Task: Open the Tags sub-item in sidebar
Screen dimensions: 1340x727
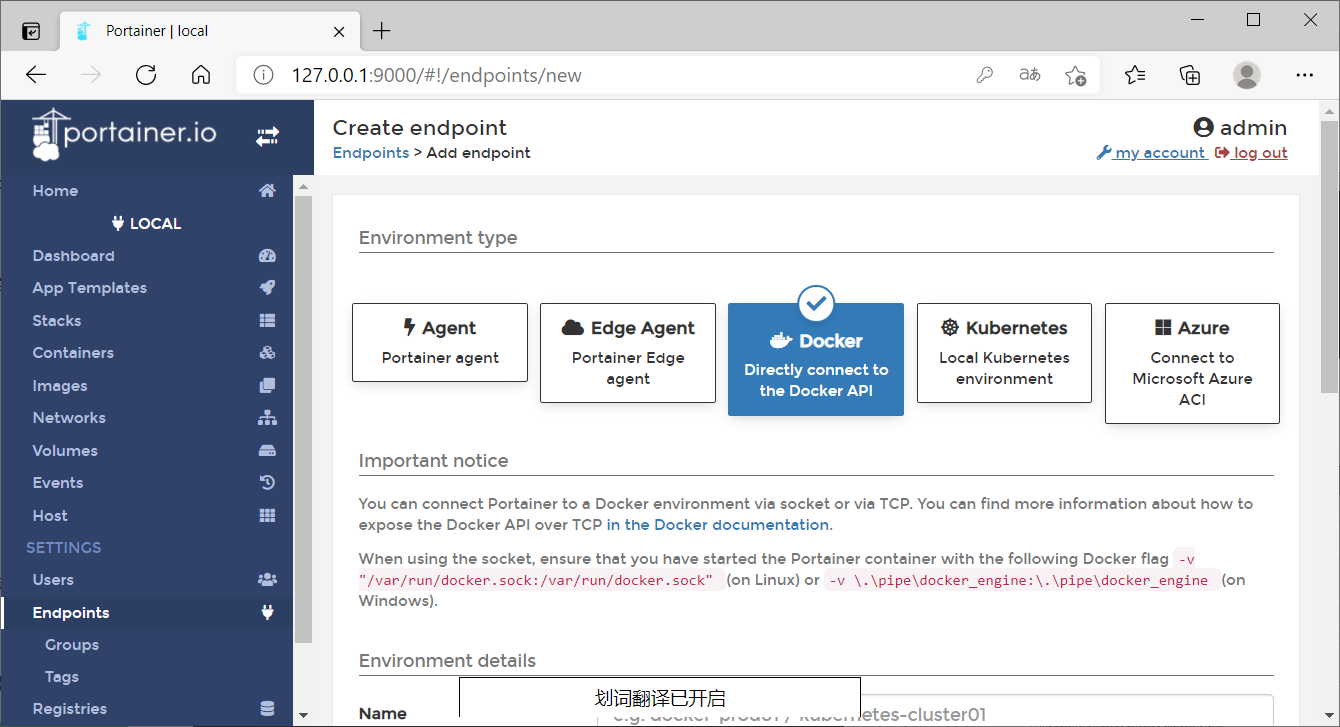Action: [62, 677]
